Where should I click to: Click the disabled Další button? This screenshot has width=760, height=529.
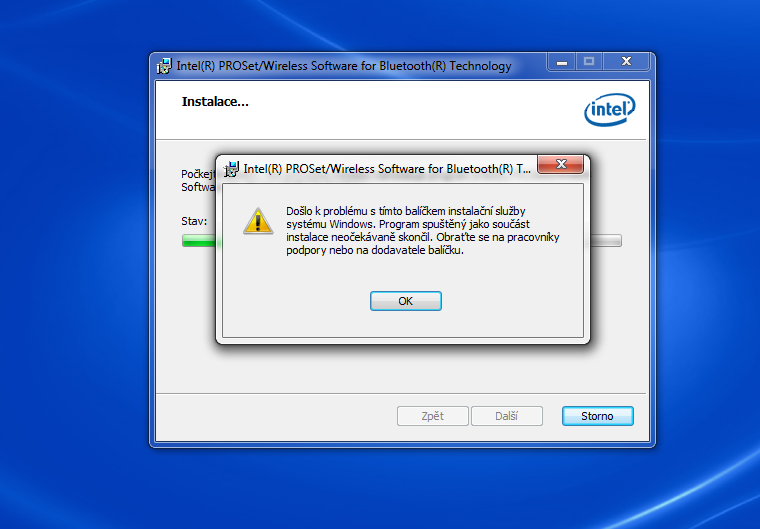coord(507,416)
